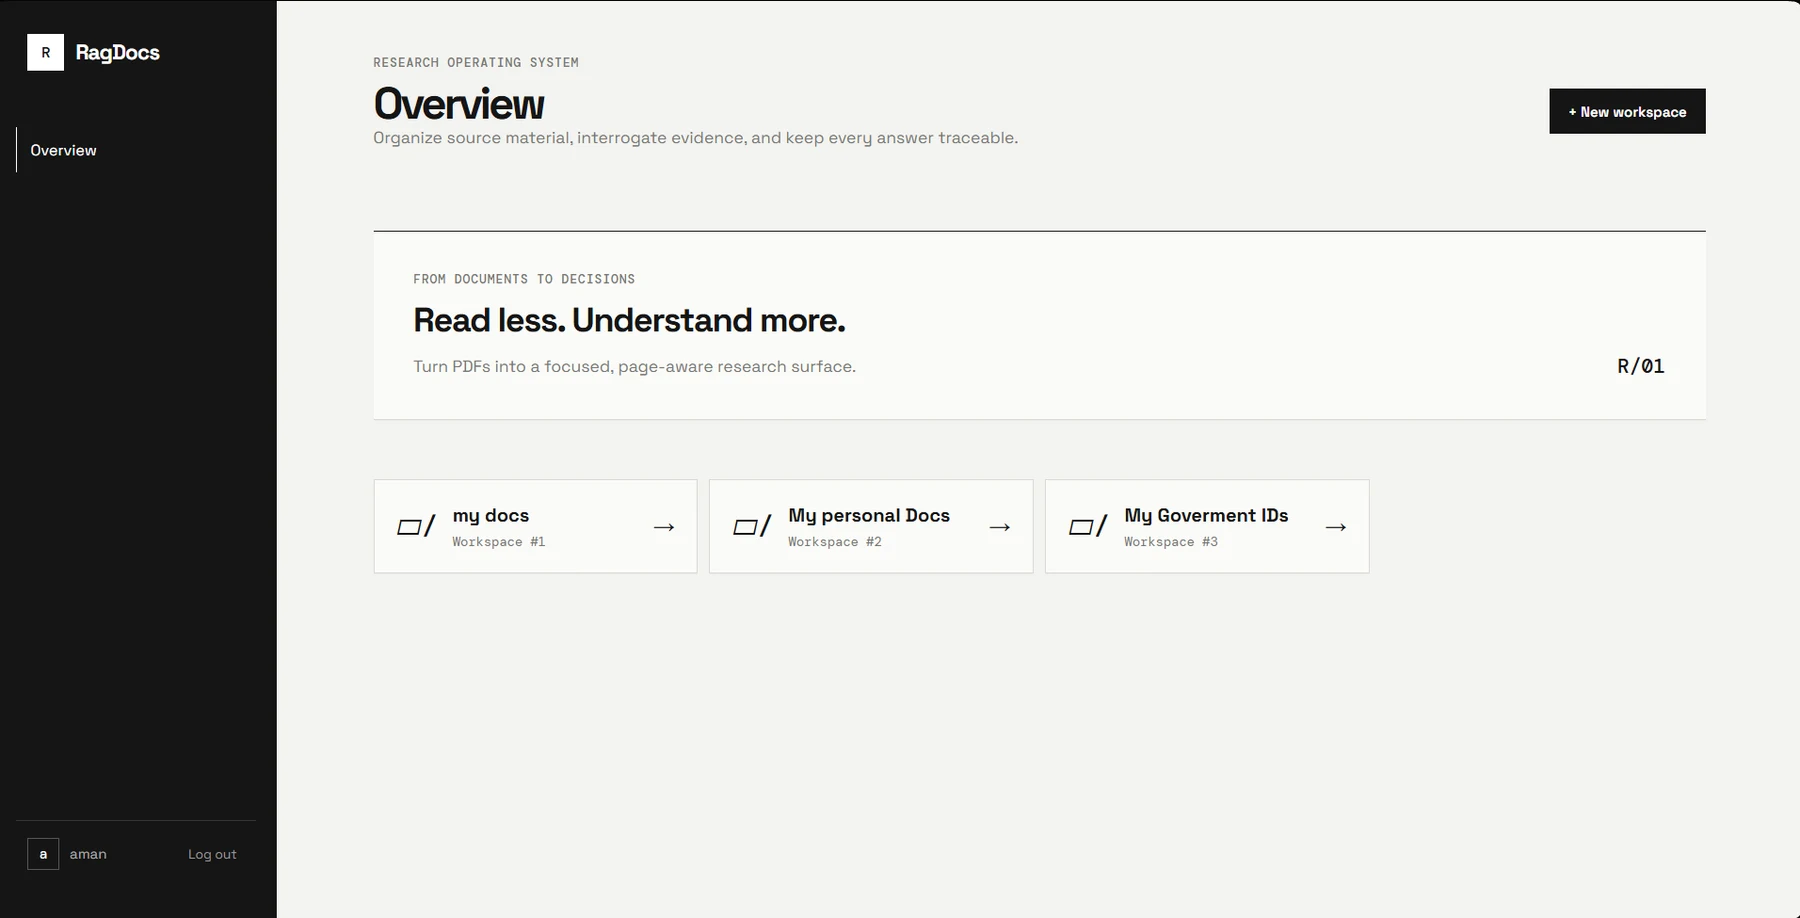Image resolution: width=1800 pixels, height=918 pixels.
Task: Click the RagDocs brand name
Action: (118, 52)
